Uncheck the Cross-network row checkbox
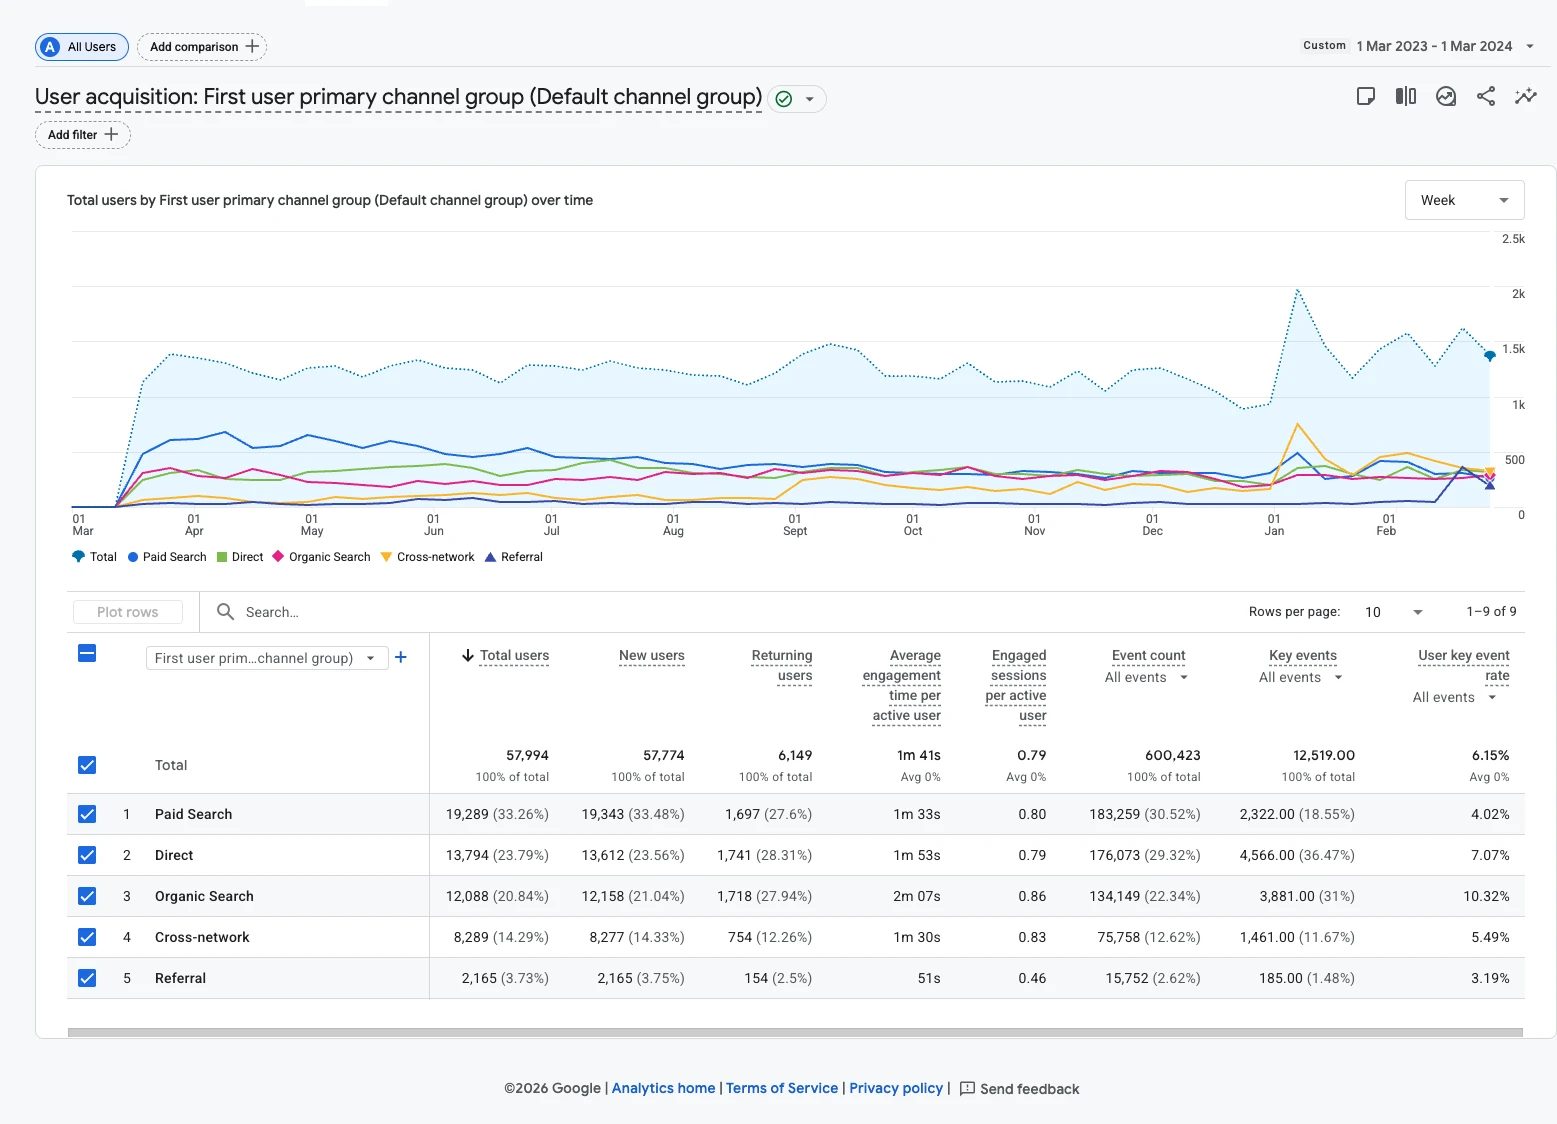The width and height of the screenshot is (1557, 1124). 87,937
